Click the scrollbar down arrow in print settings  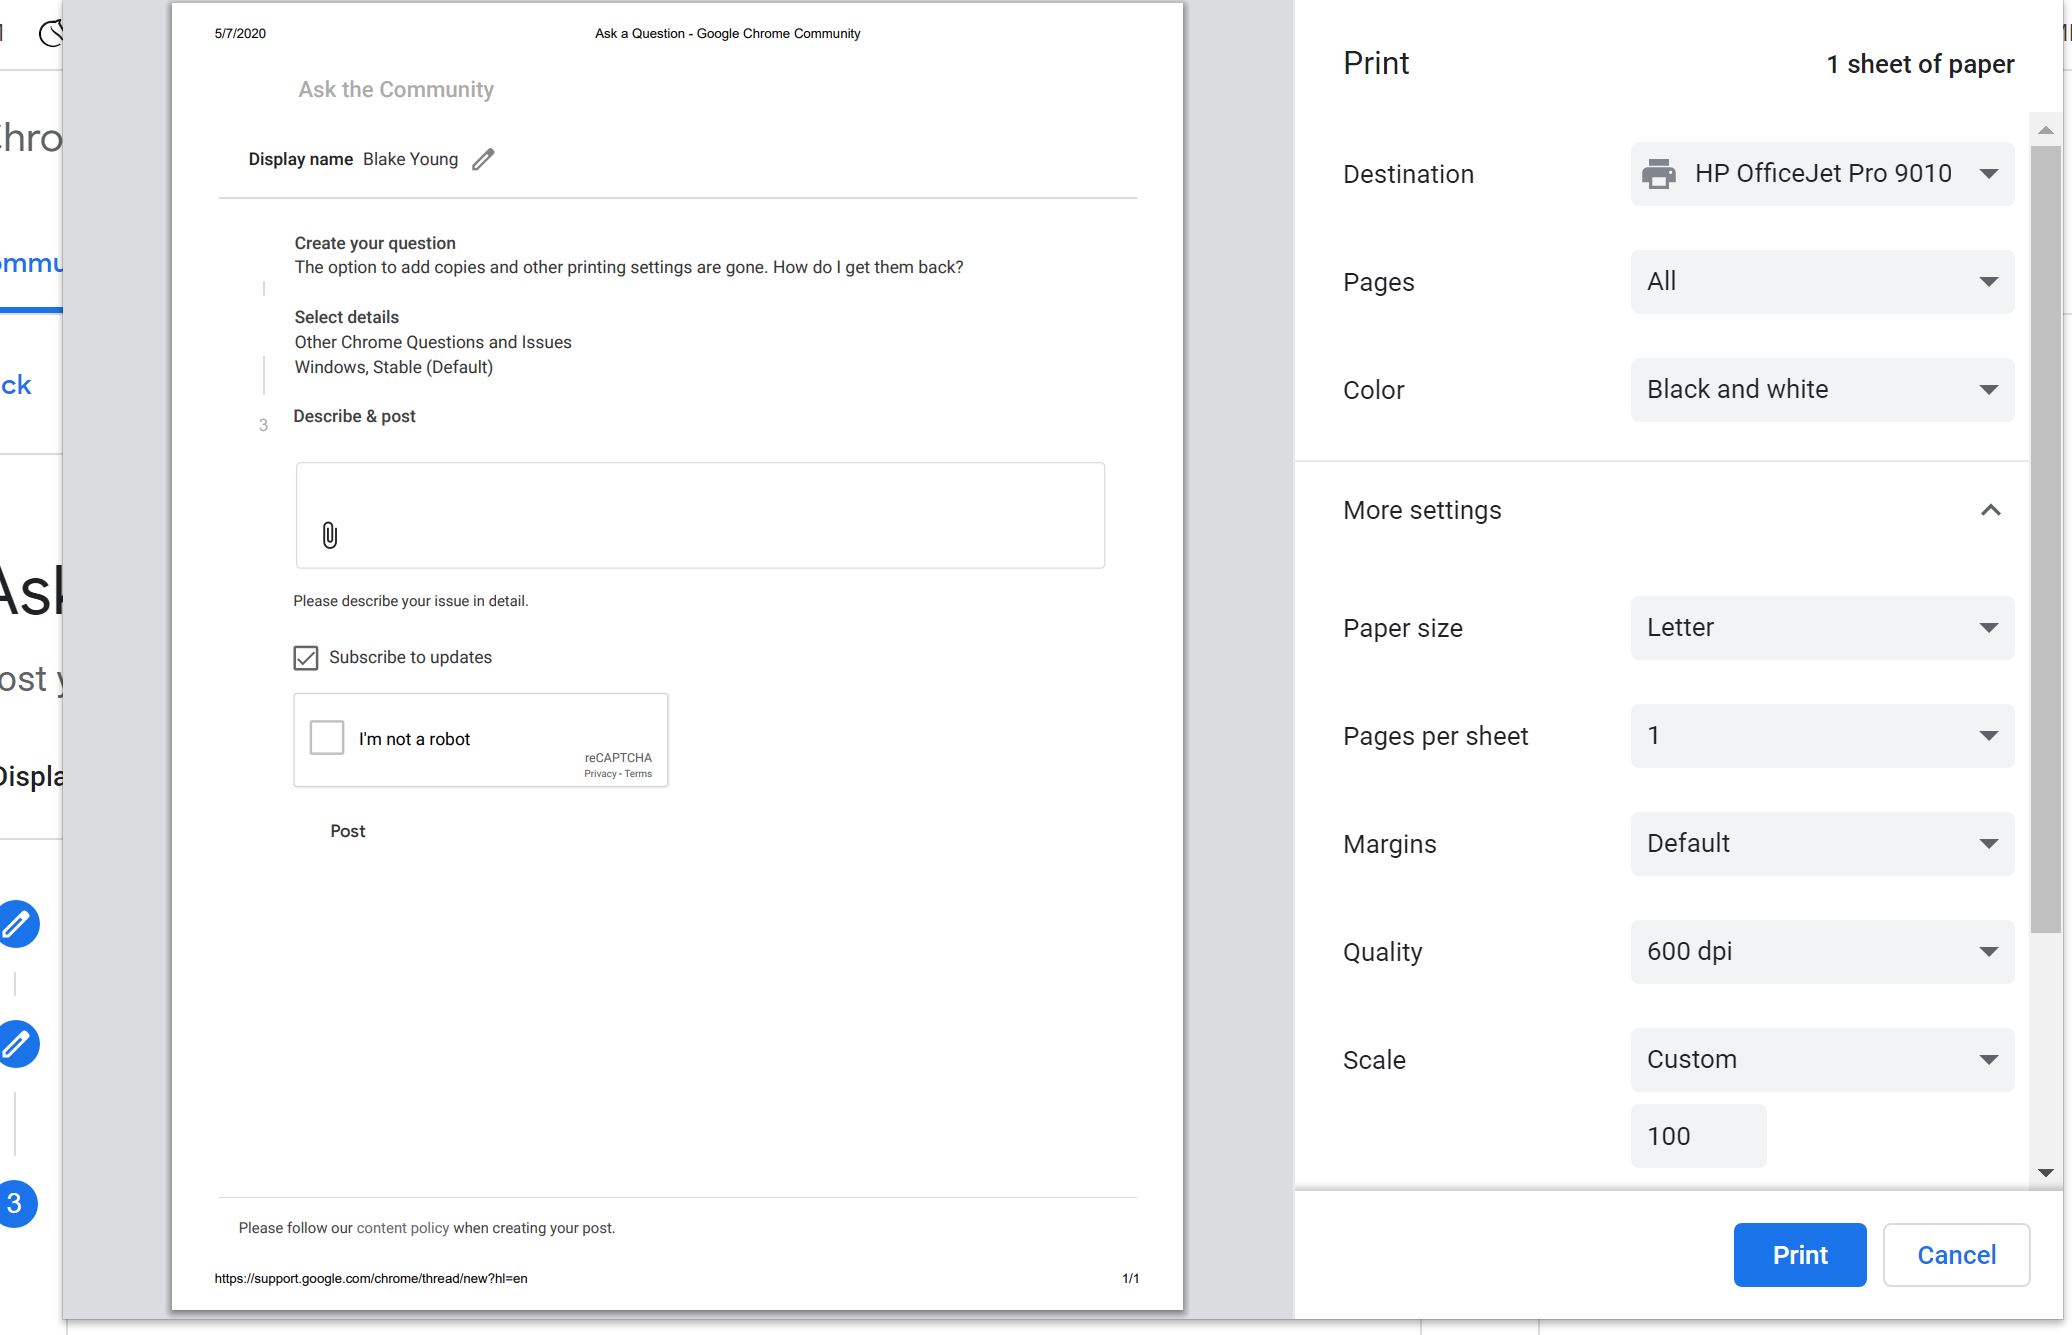point(2046,1173)
